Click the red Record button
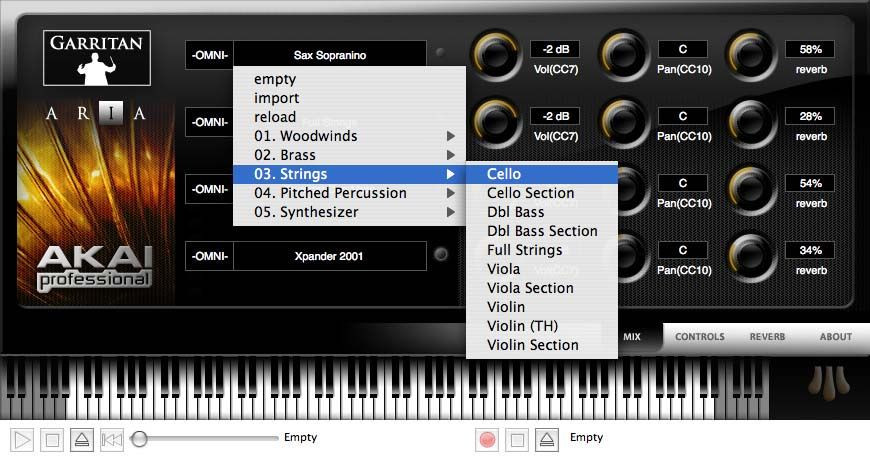The height and width of the screenshot is (460, 870). (488, 439)
